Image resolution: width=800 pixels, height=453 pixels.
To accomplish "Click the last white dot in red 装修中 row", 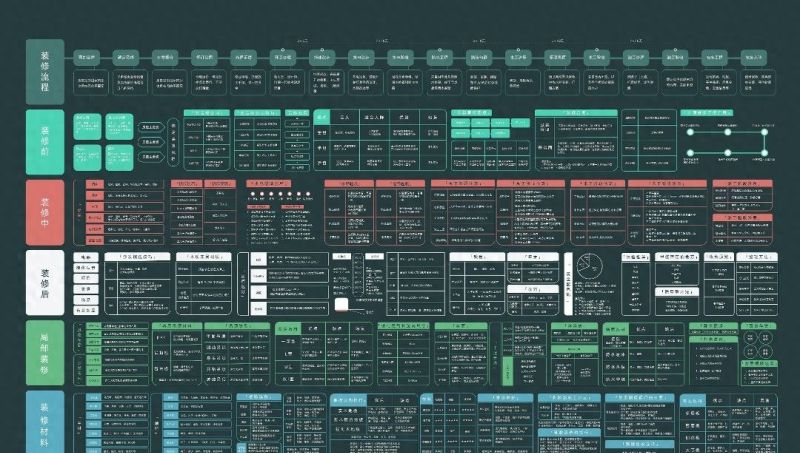I will pos(308,194).
